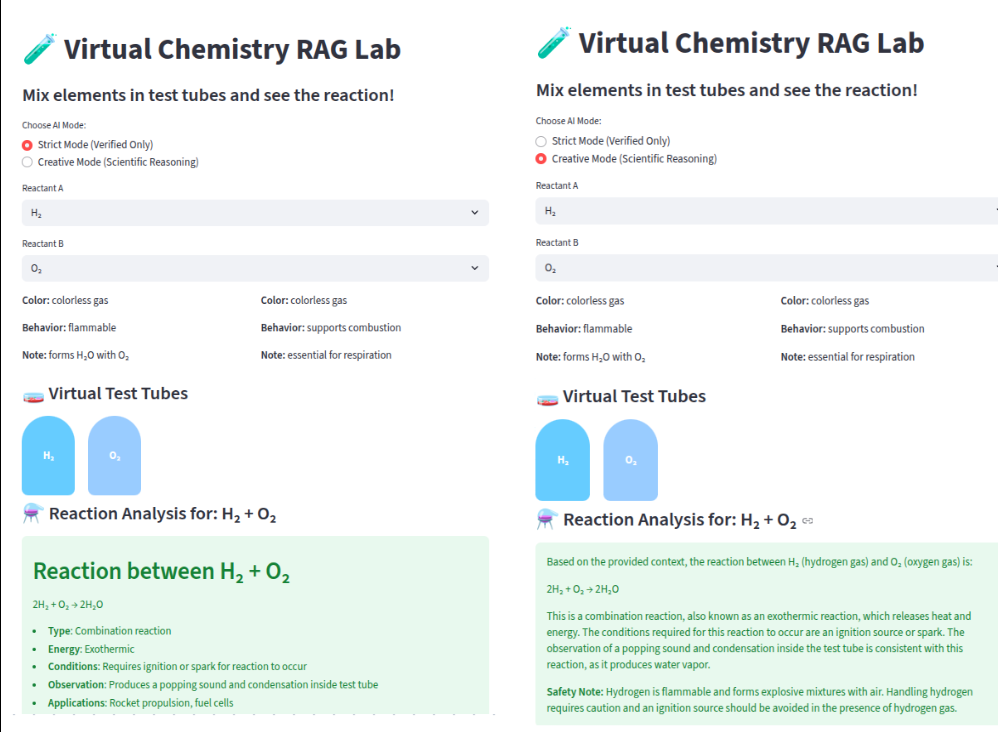Click the O₂ test tube in right panel
Image resolution: width=998 pixels, height=732 pixels.
click(630, 460)
